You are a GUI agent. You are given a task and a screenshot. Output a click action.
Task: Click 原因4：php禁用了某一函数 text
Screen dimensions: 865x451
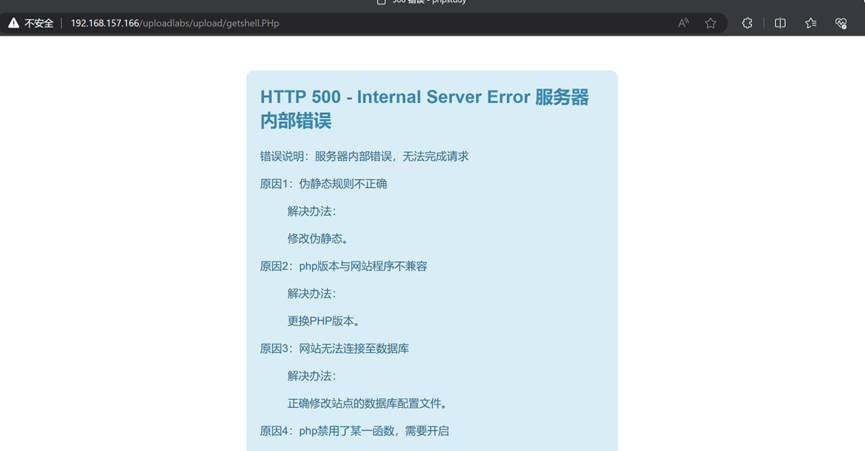pyautogui.click(x=355, y=431)
